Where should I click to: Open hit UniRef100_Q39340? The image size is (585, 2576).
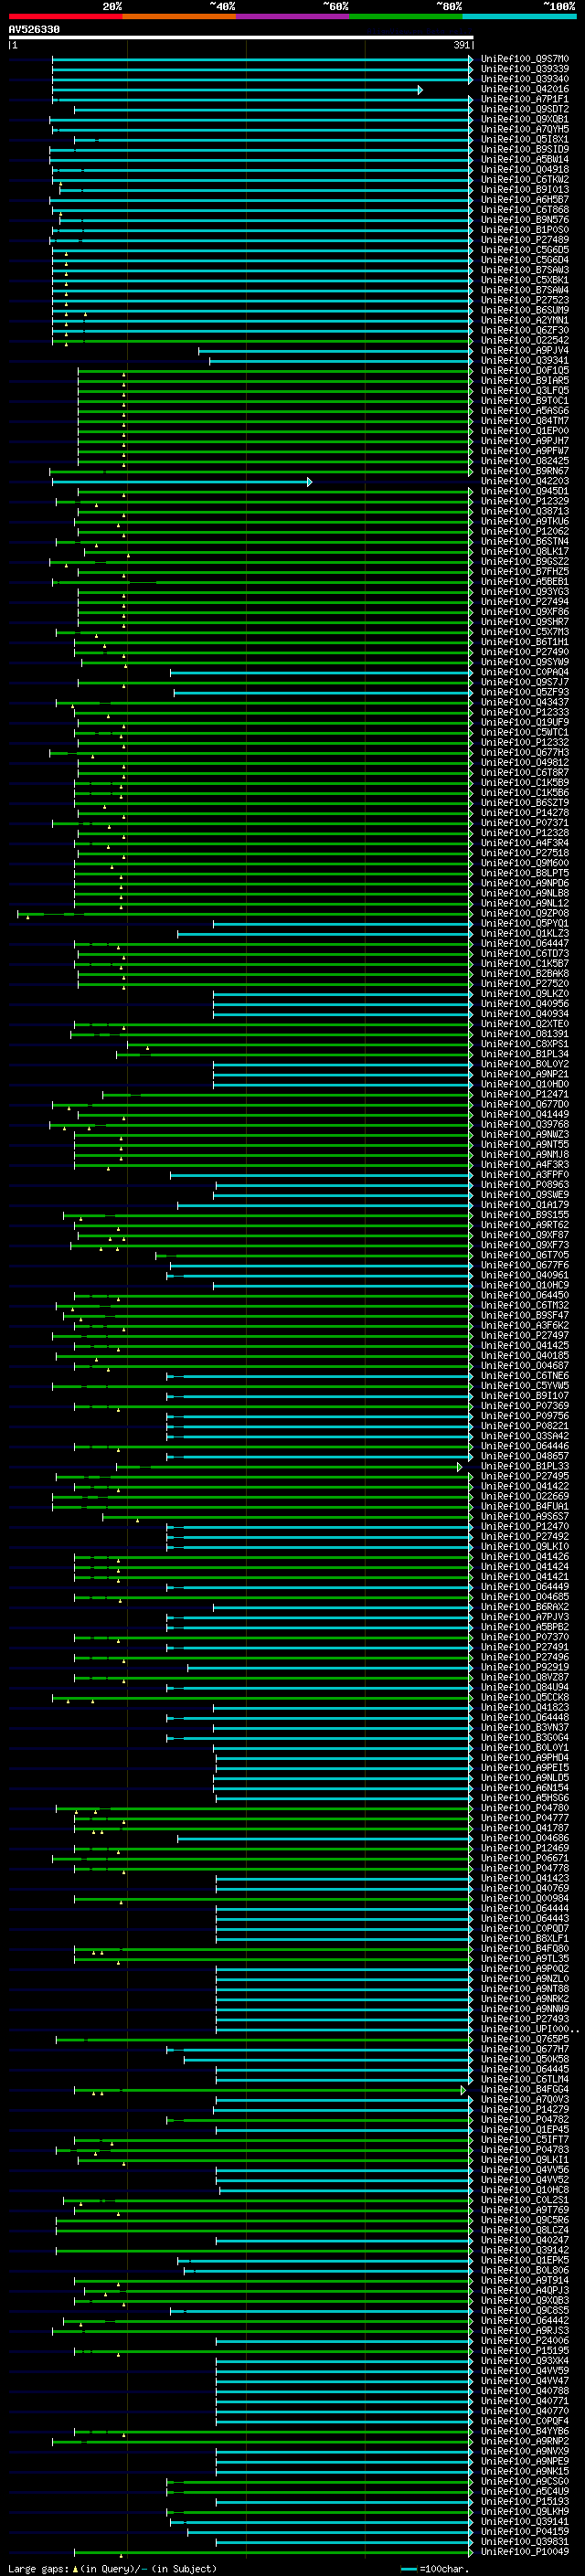(525, 79)
